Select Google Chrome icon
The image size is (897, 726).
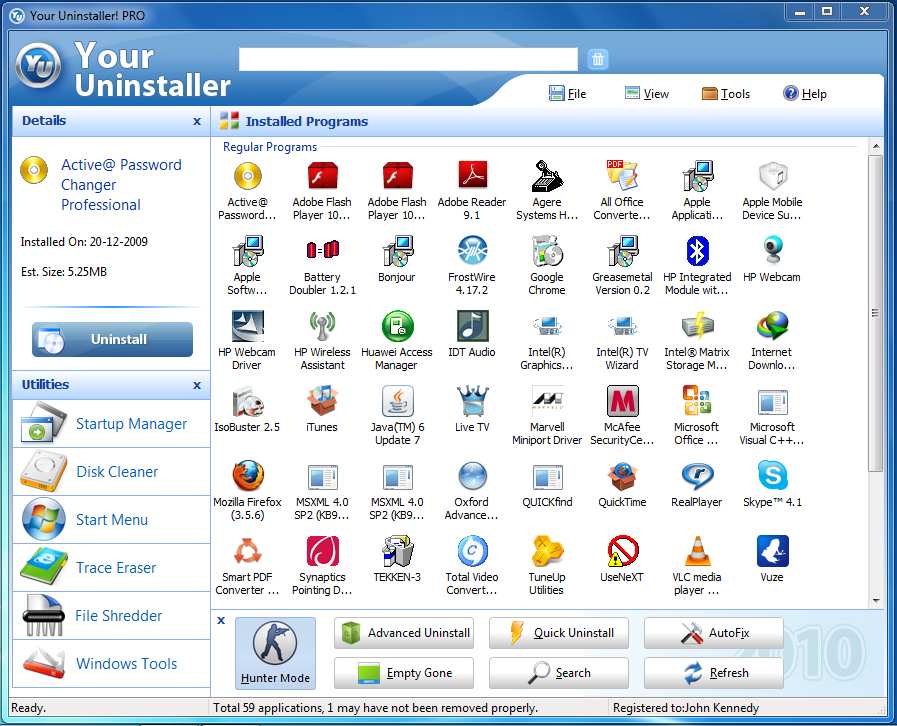tap(547, 251)
